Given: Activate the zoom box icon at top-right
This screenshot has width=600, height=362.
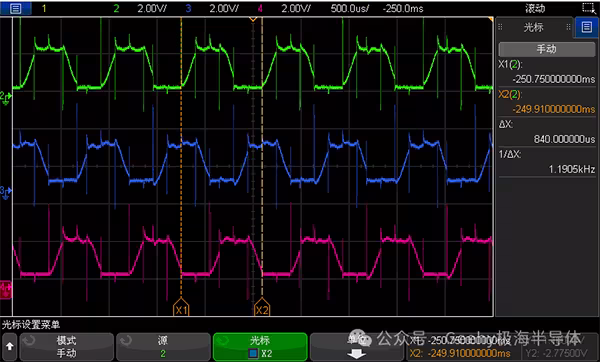Looking at the screenshot, I should (588, 8).
